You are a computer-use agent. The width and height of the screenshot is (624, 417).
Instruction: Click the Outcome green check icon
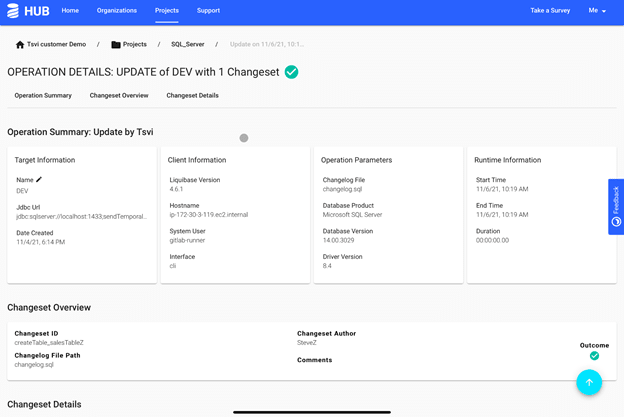(x=594, y=356)
